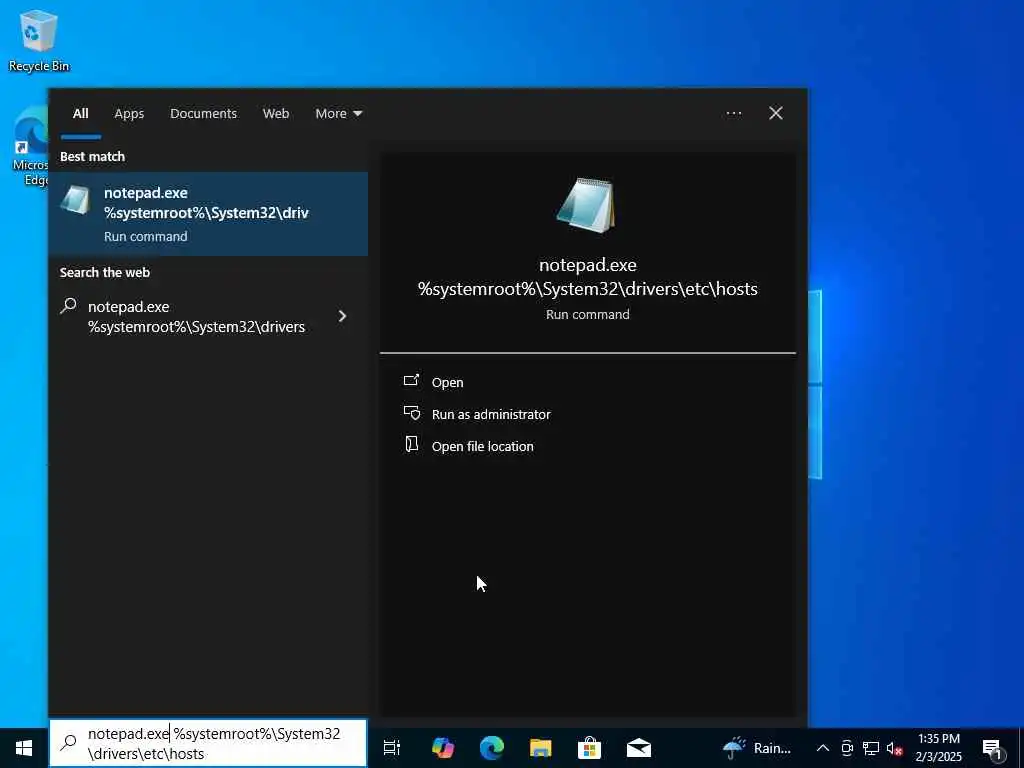The image size is (1024, 768).
Task: Switch to the Documents search tab
Action: click(203, 114)
